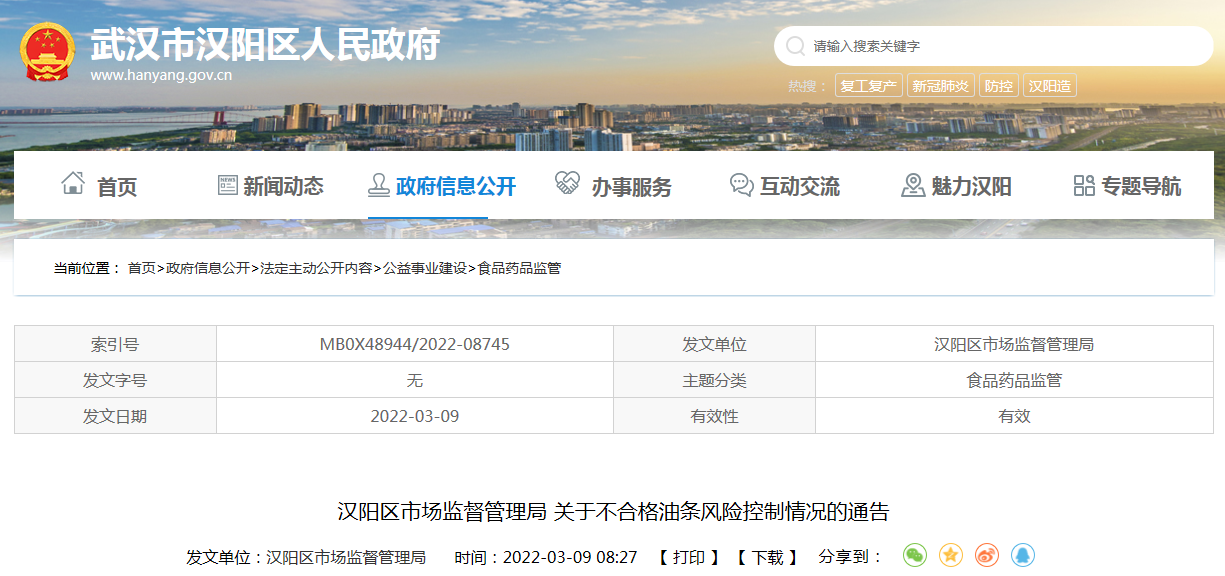Share the notice via WeChat icon
The image size is (1225, 576).
click(915, 556)
